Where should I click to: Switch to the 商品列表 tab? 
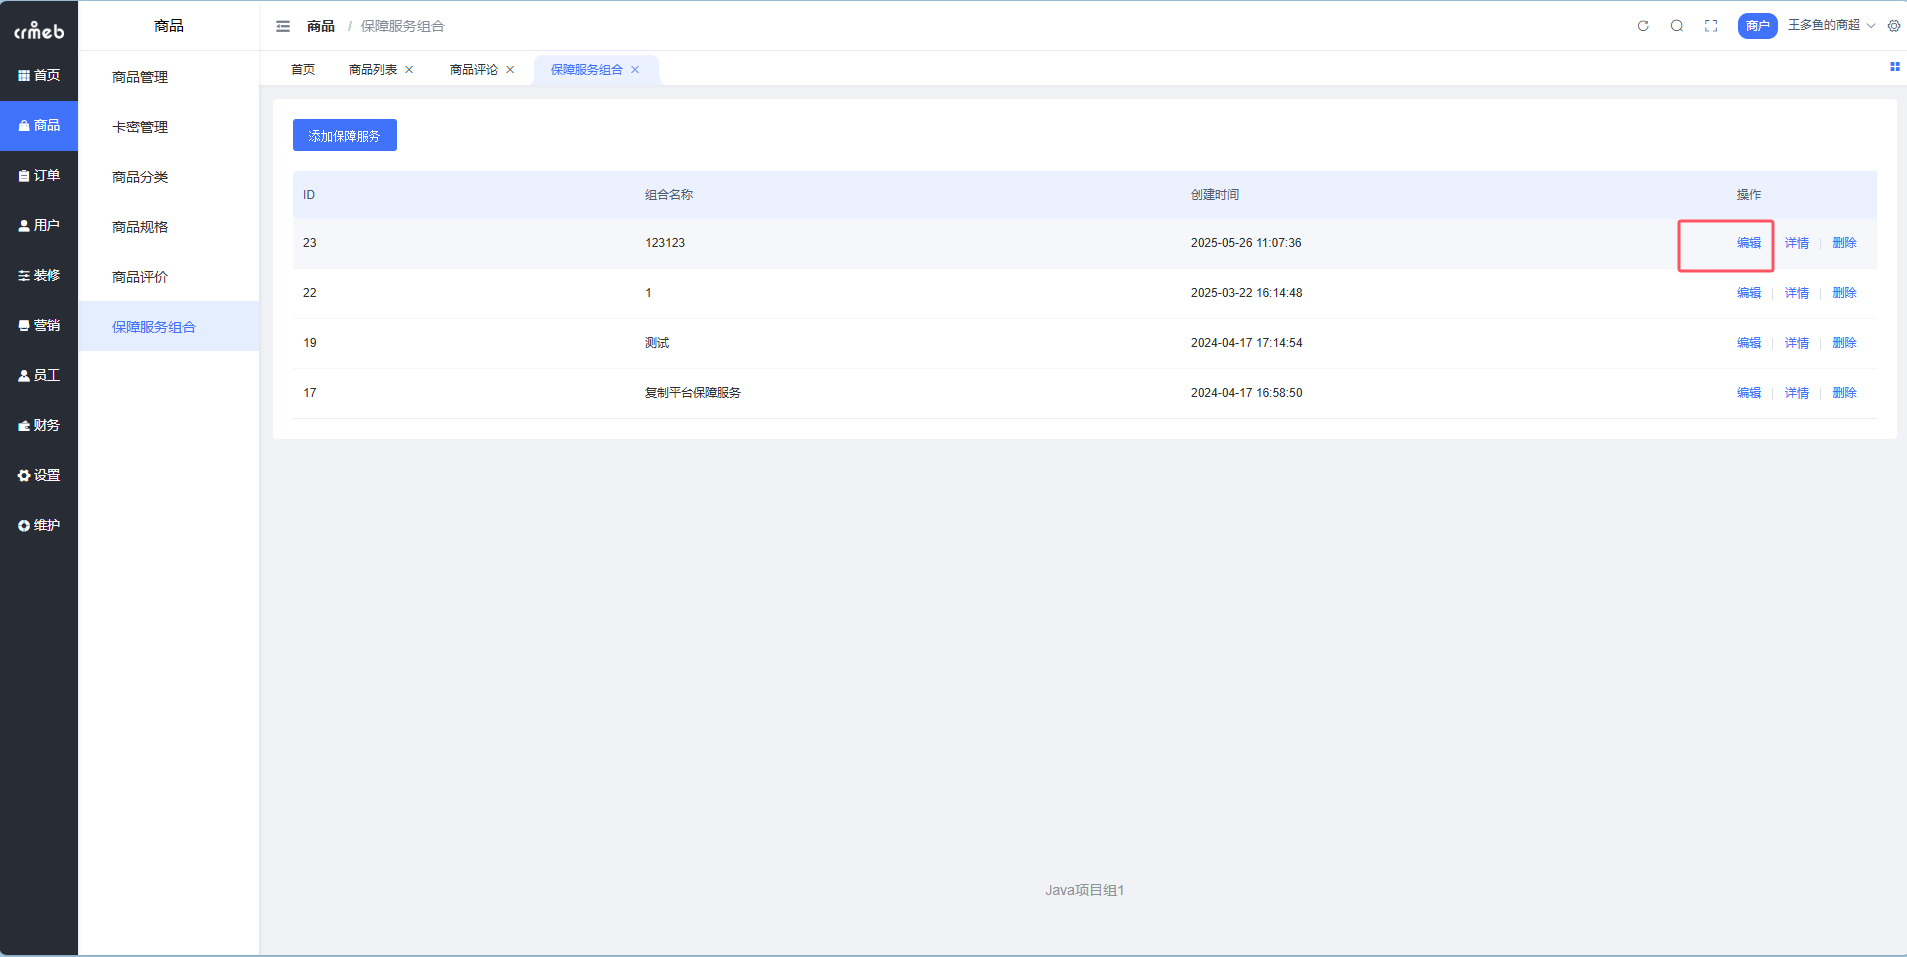372,70
